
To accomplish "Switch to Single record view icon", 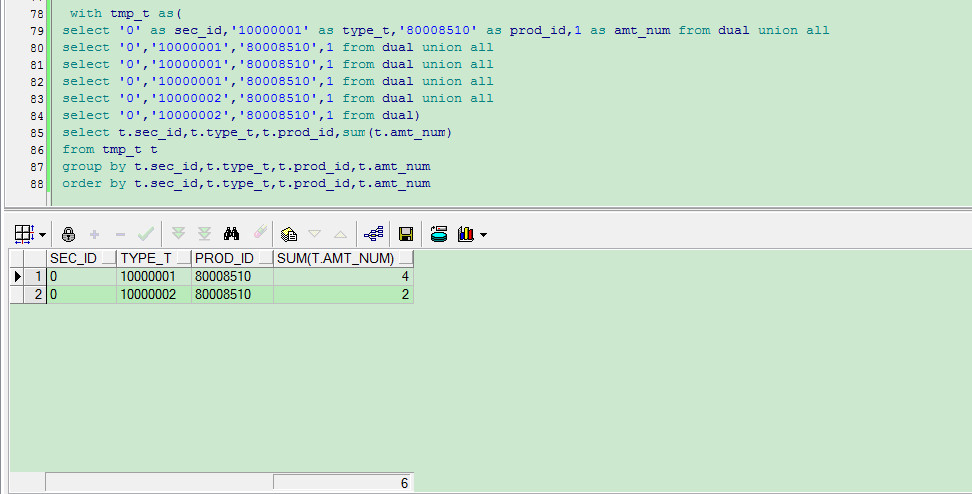I will tap(289, 234).
